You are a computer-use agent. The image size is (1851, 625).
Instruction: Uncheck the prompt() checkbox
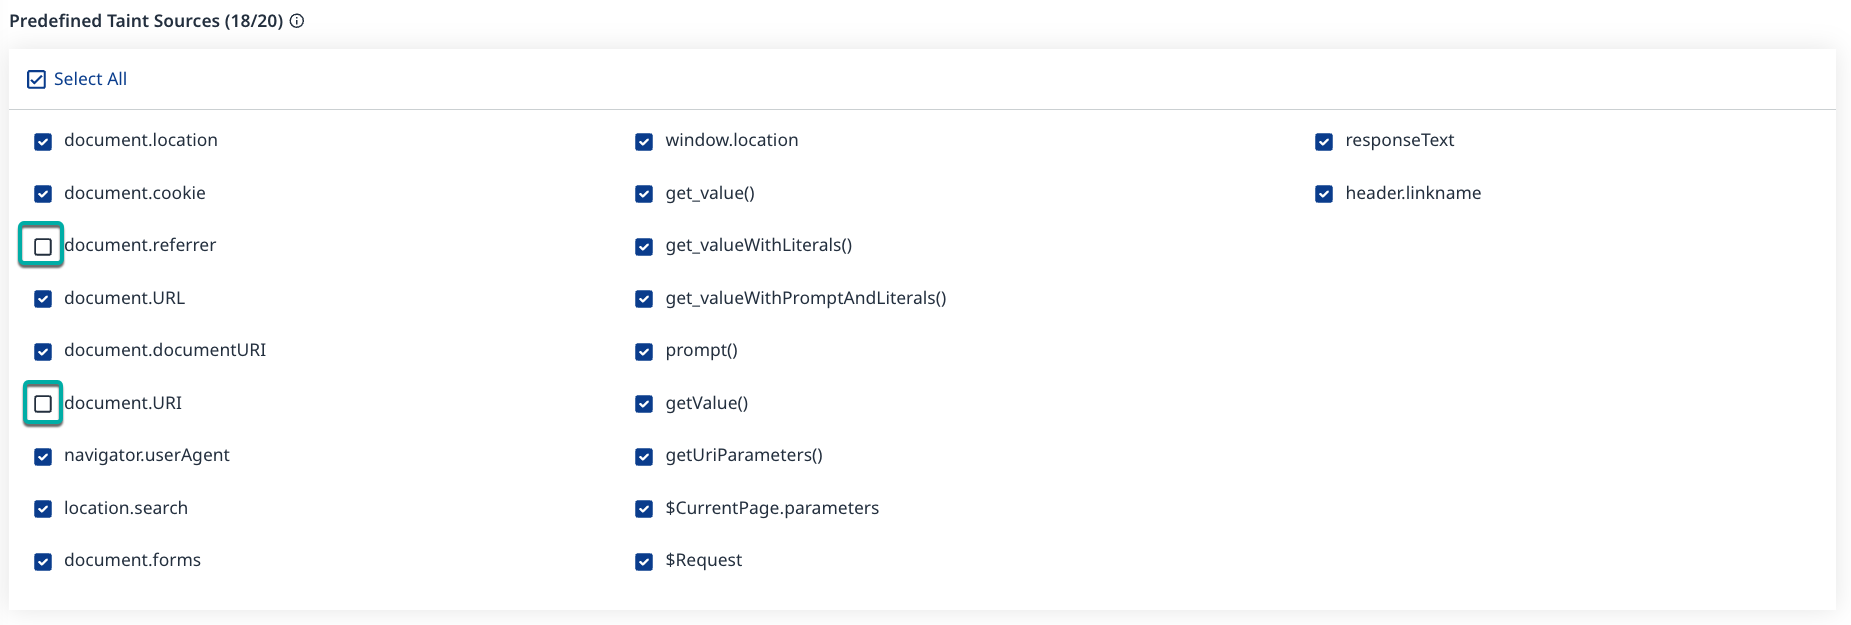pyautogui.click(x=644, y=352)
